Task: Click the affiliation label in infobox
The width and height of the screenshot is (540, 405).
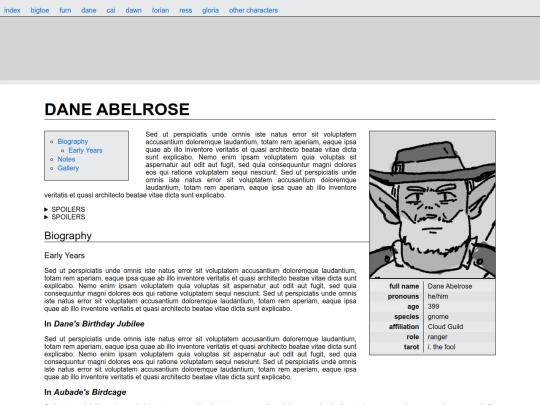Action: point(404,326)
